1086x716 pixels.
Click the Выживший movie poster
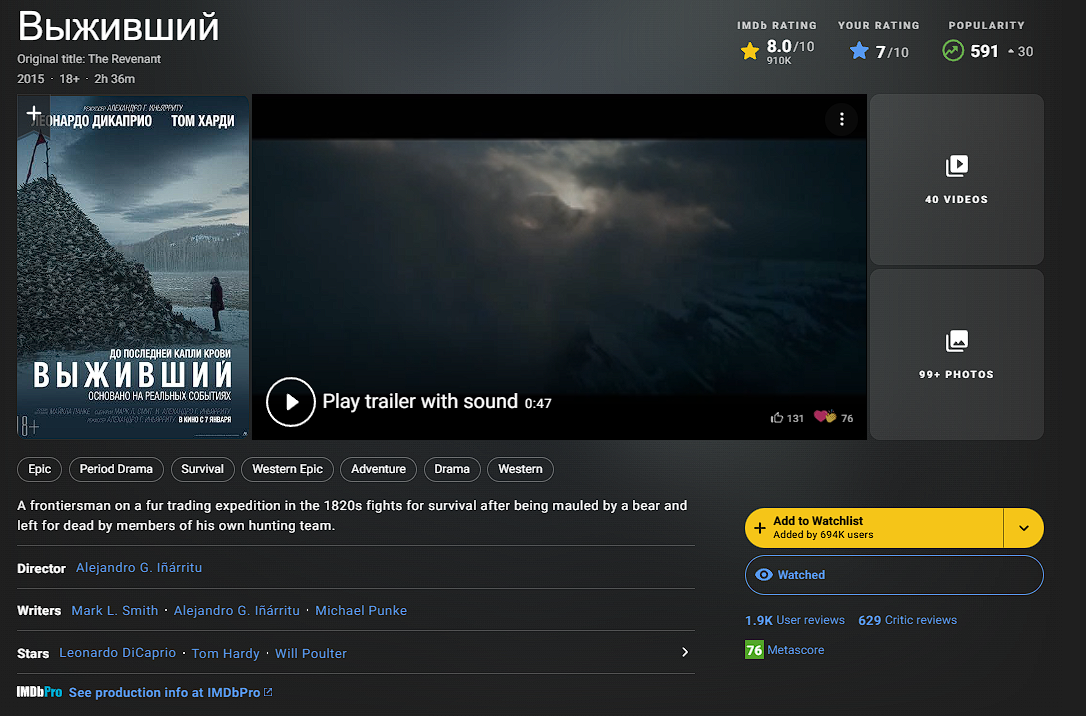pos(133,267)
